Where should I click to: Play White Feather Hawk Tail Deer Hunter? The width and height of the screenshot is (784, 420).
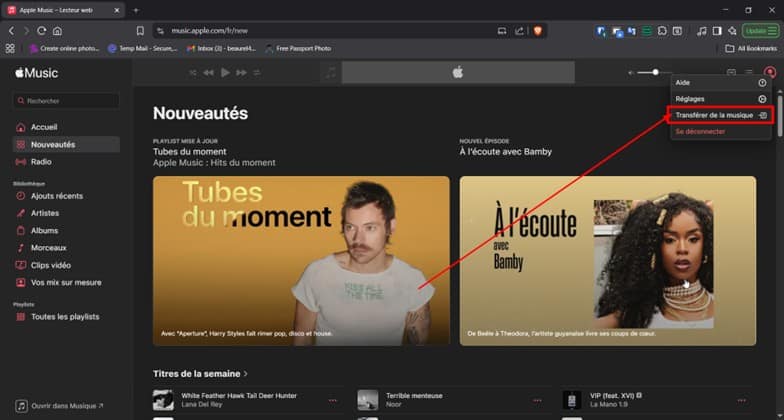point(163,400)
